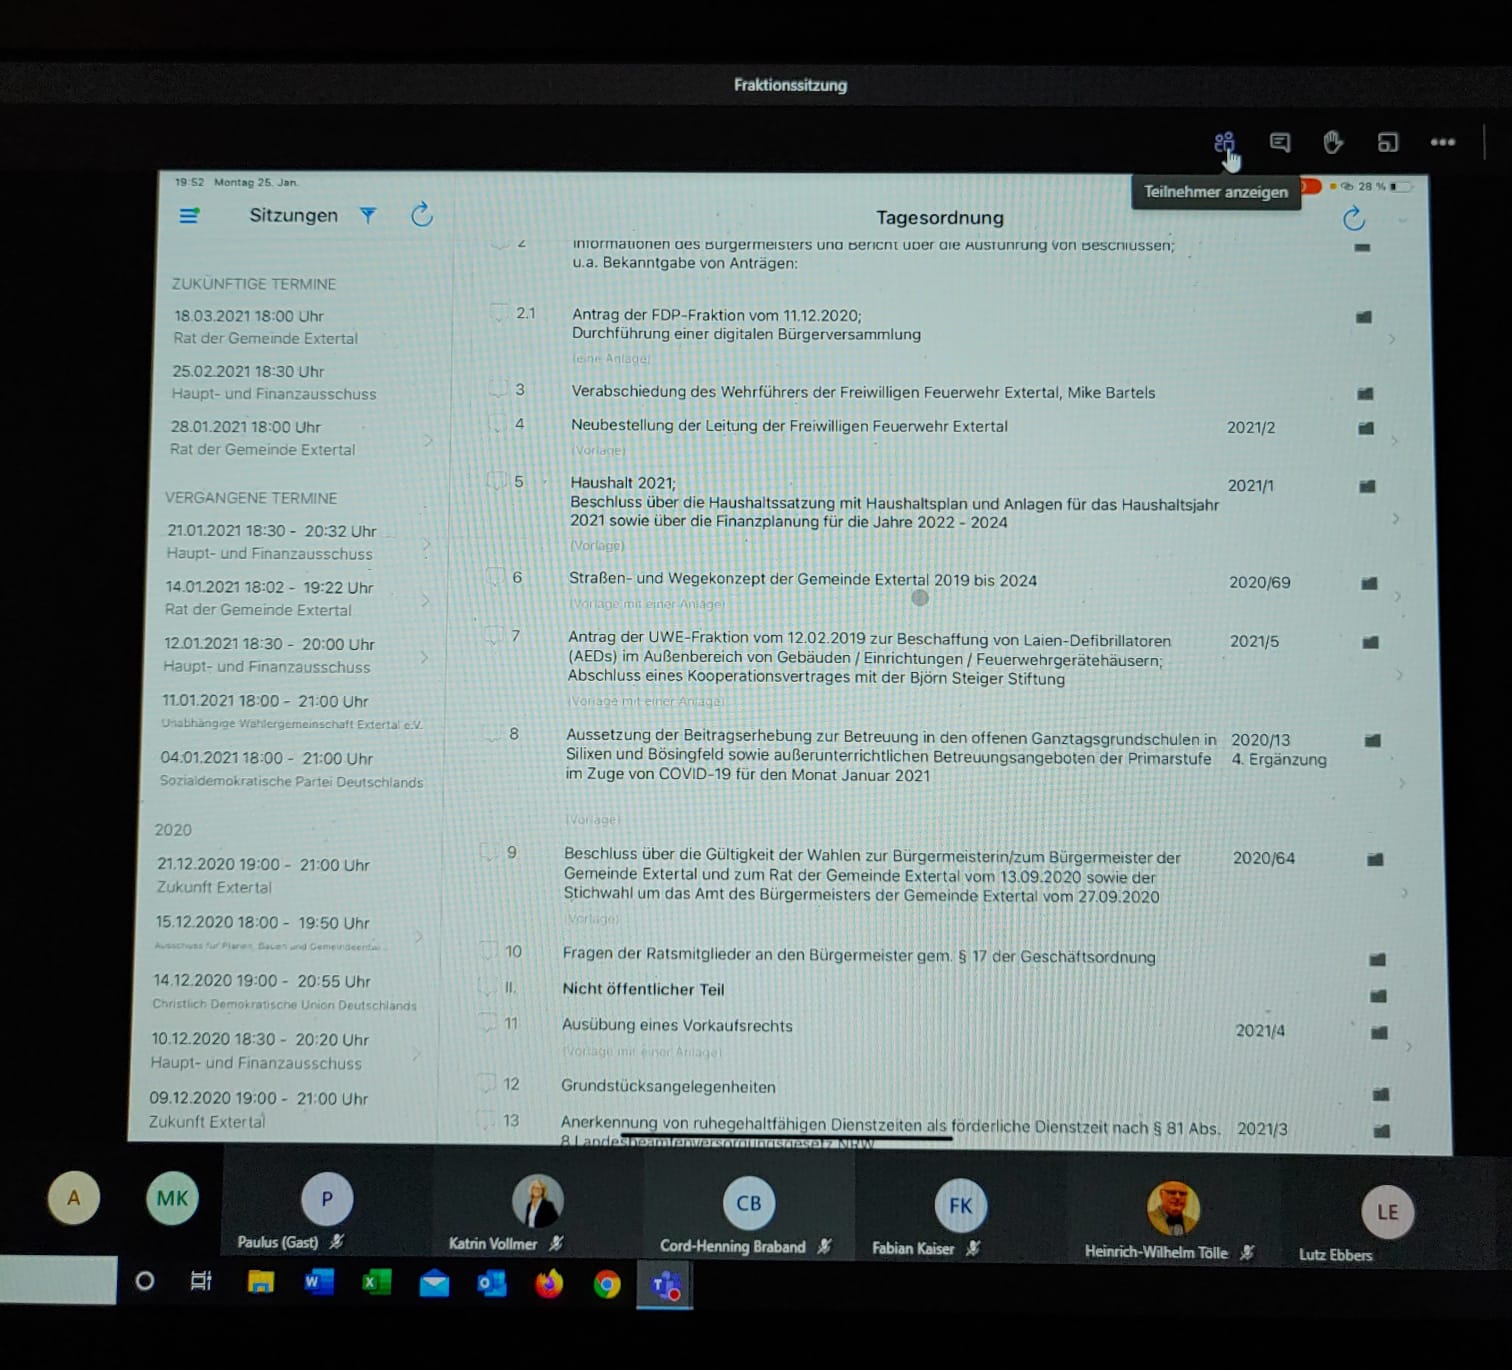Open chevron for 28.01.2021 Rat session
Viewport: 1512px width, 1370px height.
click(428, 439)
